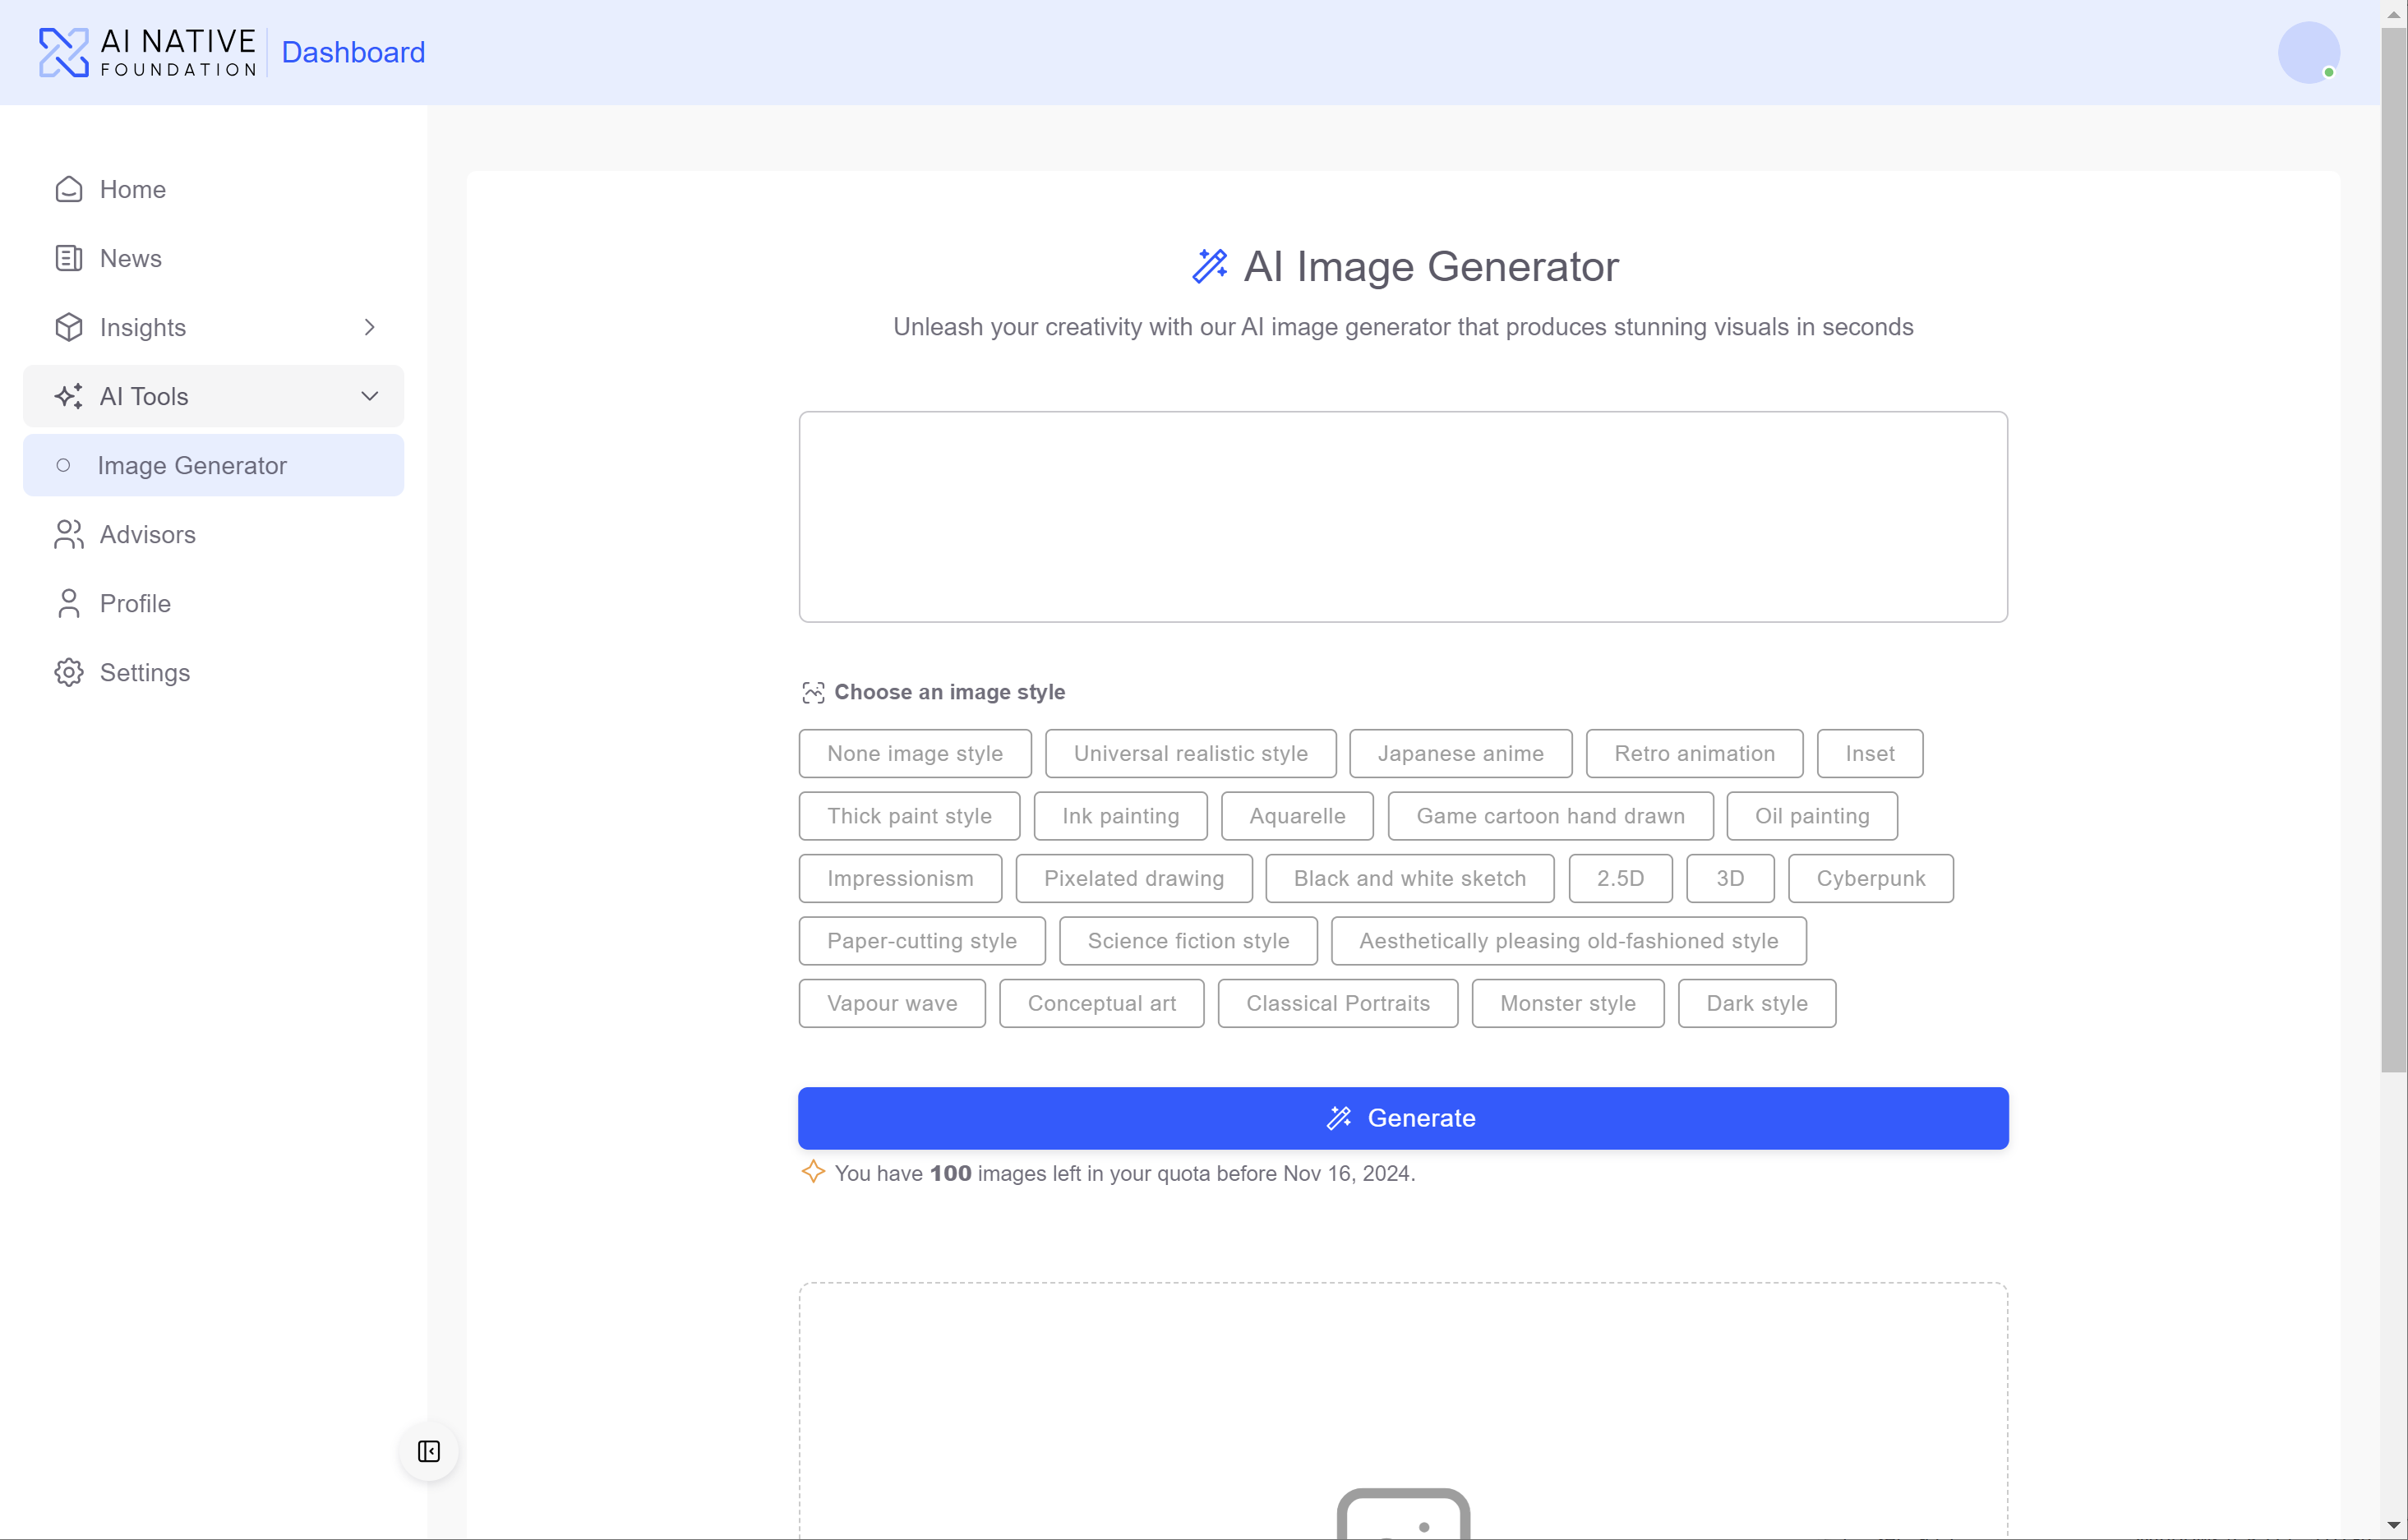2408x1540 pixels.
Task: Open the Dashboard header link
Action: coord(353,52)
